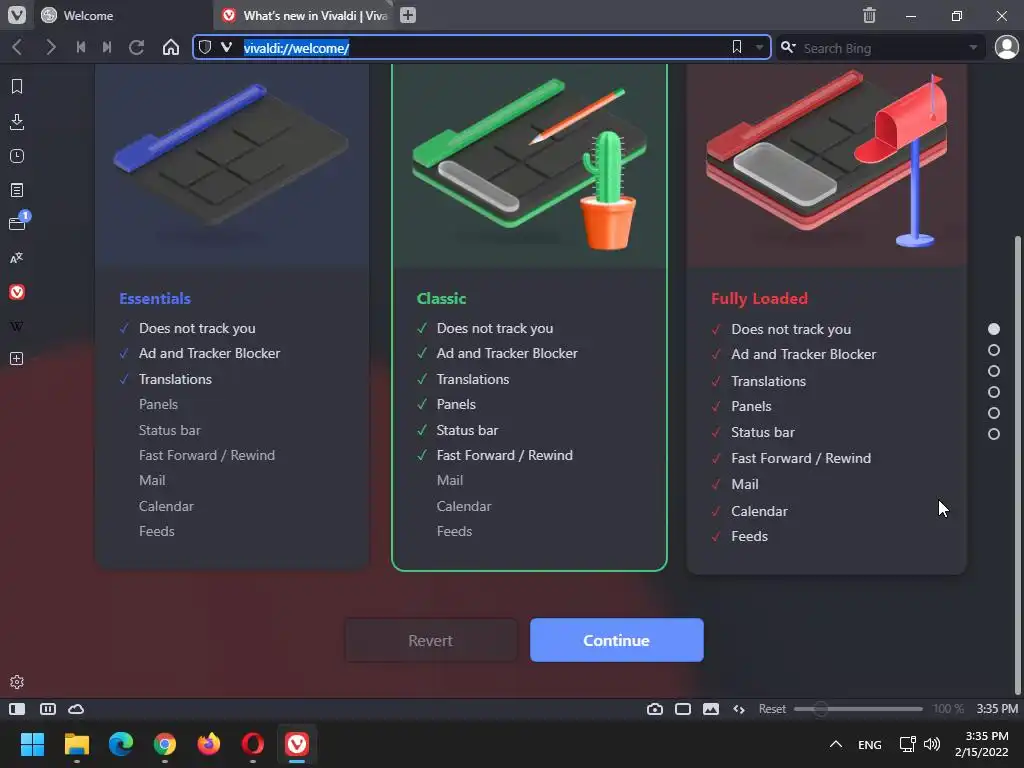Toggle images and animations icon
The image size is (1024, 768).
(711, 709)
